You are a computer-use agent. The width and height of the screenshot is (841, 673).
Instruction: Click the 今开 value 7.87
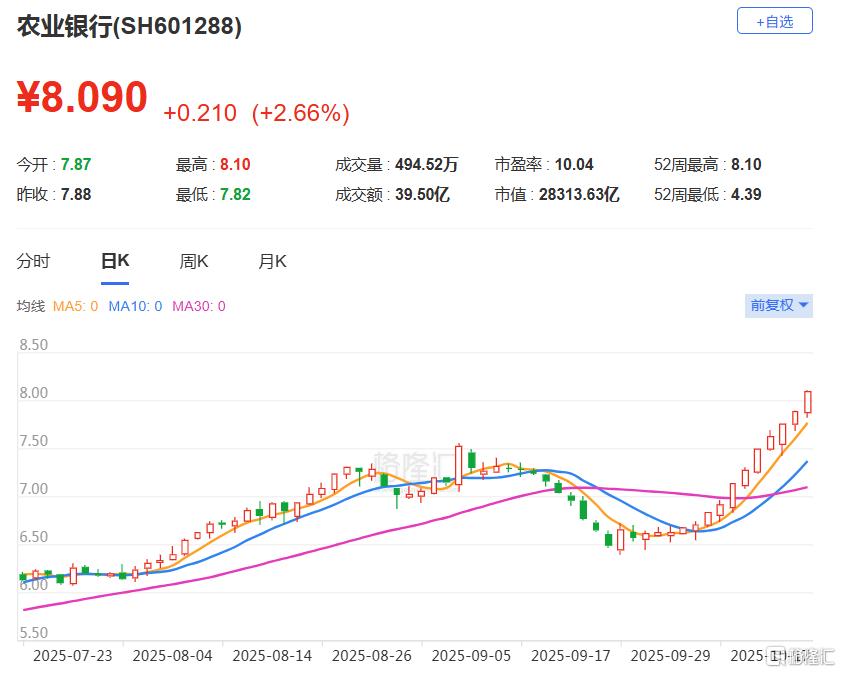[76, 164]
